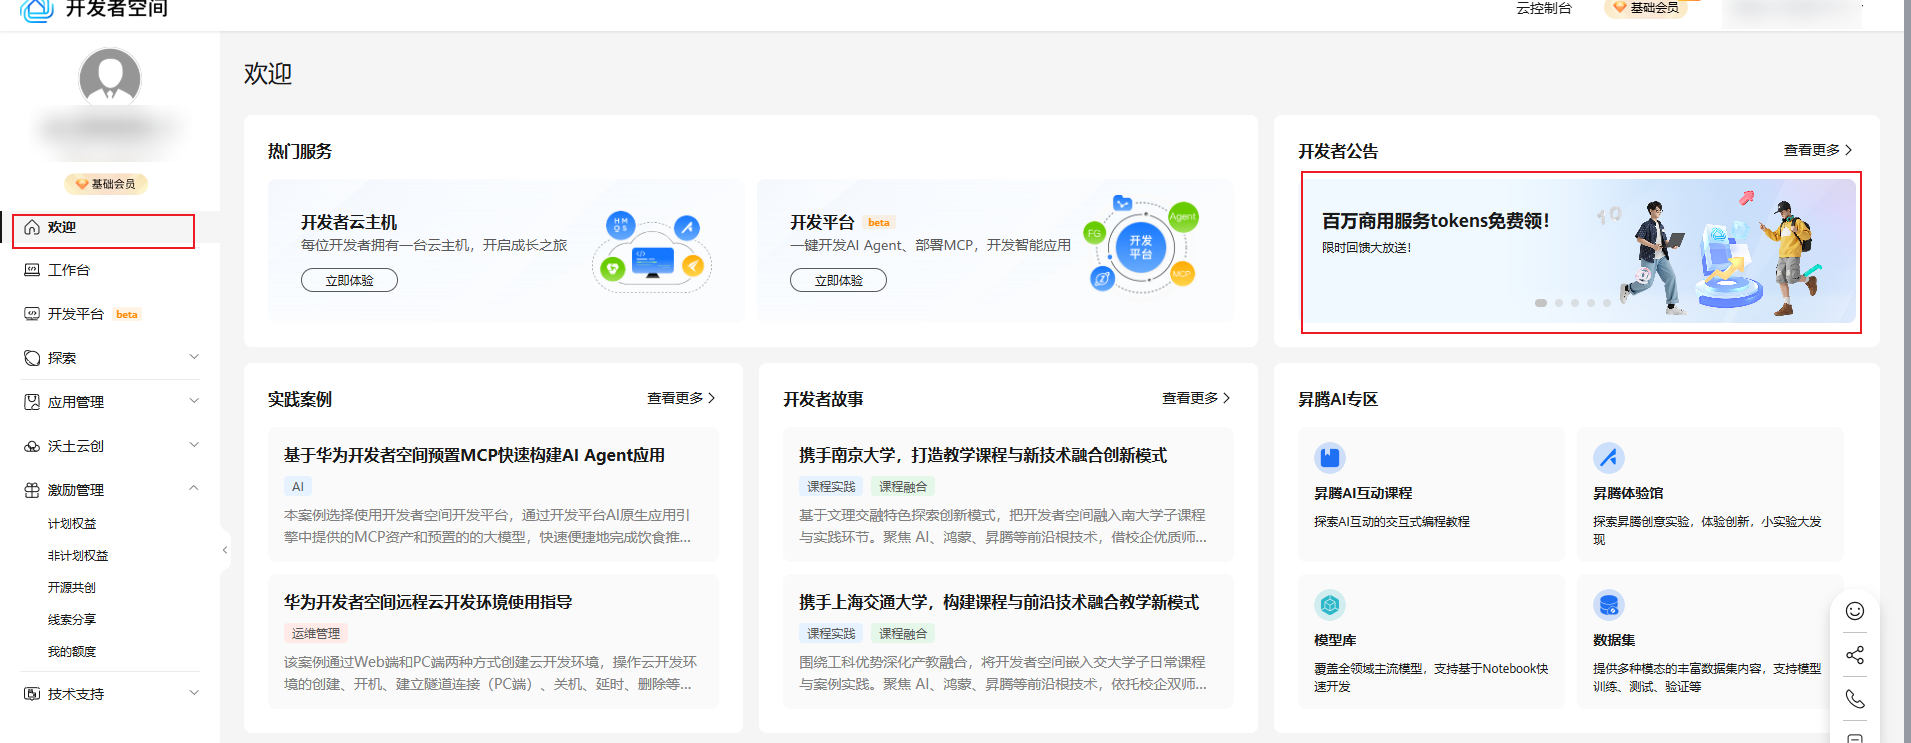The height and width of the screenshot is (743, 1911).
Task: Click the 开发者空间 cloud logo
Action: tap(37, 10)
